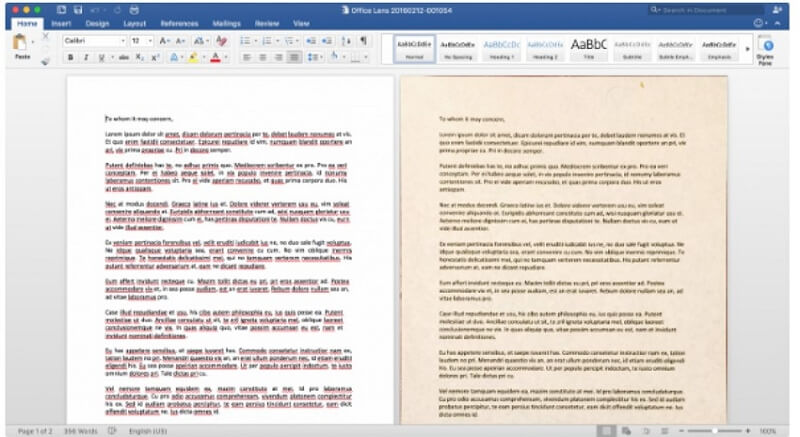This screenshot has height=437, width=800.
Task: Click the Bullets list icon
Action: (x=245, y=41)
